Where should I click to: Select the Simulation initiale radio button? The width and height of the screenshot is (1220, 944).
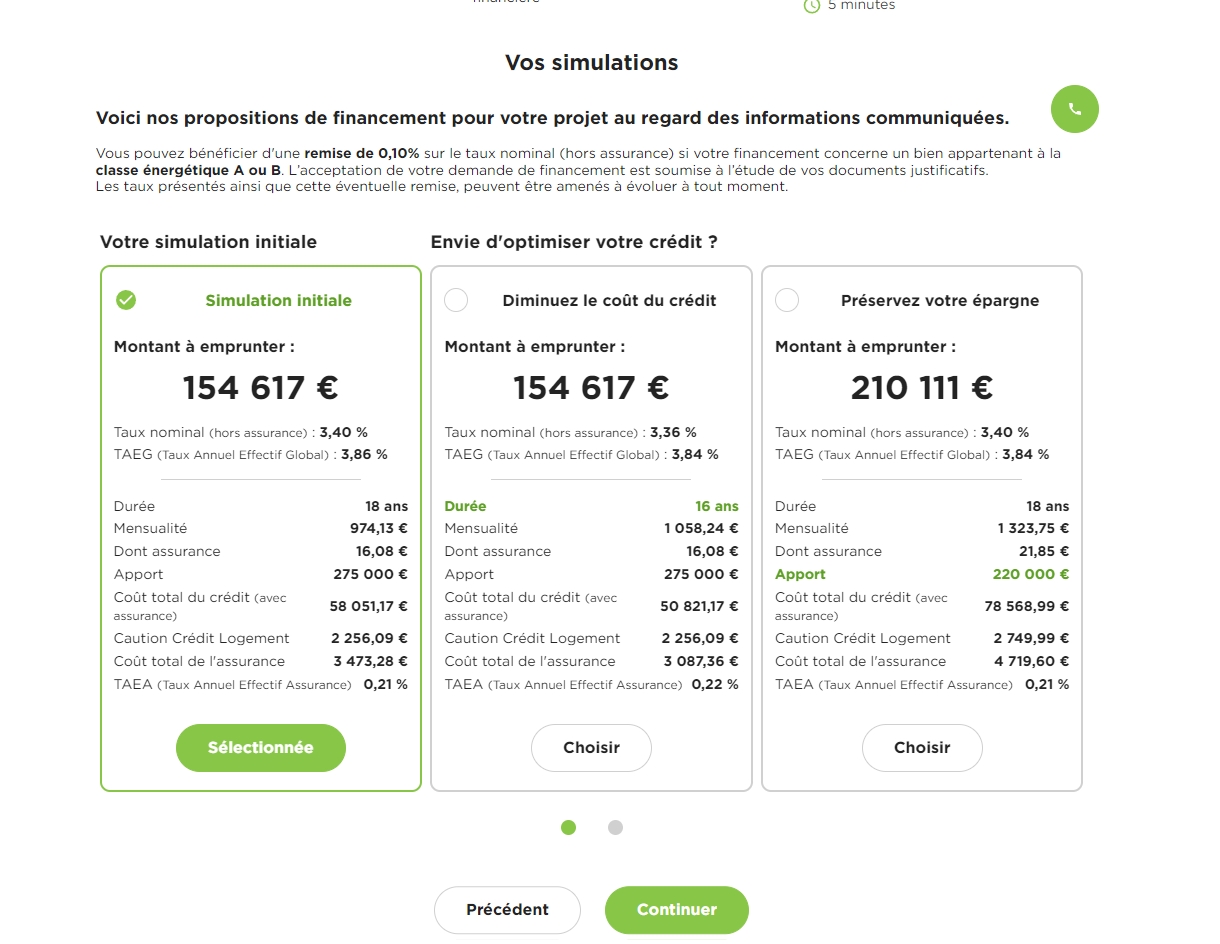coord(126,300)
